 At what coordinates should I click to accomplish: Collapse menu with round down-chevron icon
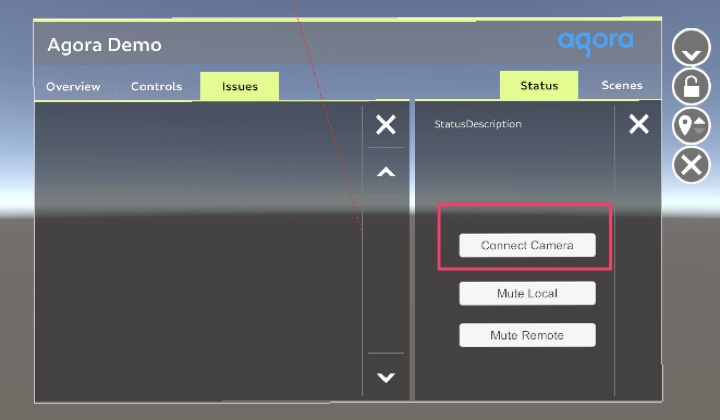(691, 48)
